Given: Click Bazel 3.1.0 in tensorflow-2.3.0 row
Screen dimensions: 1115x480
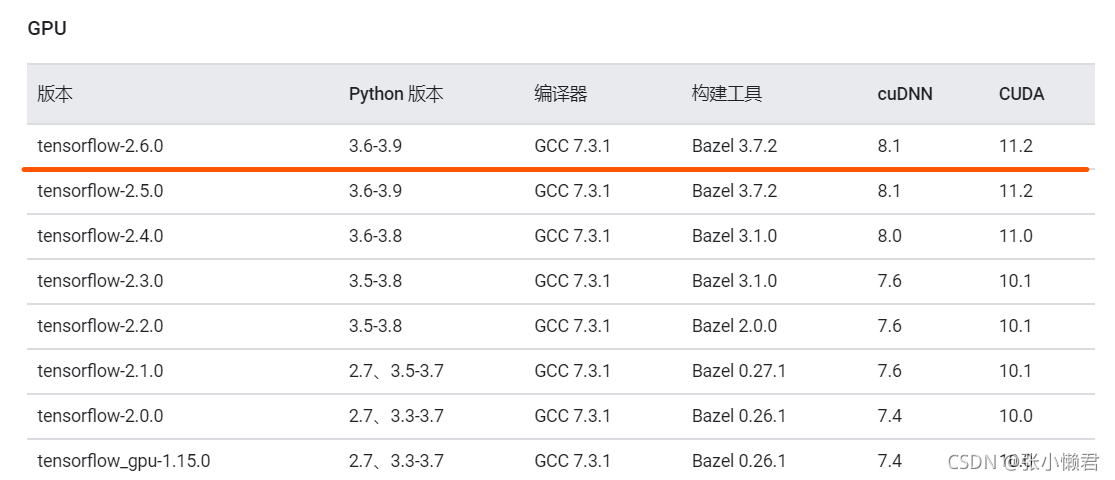Looking at the screenshot, I should point(735,281).
